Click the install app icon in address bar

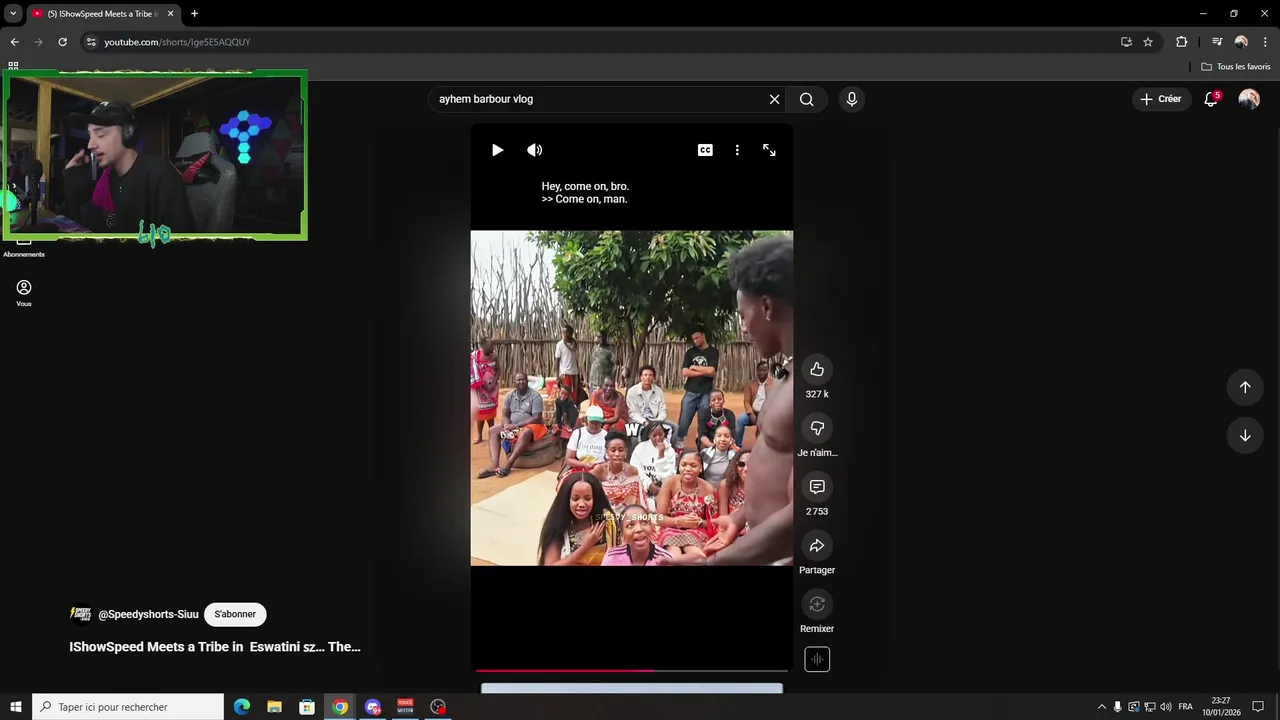1126,42
